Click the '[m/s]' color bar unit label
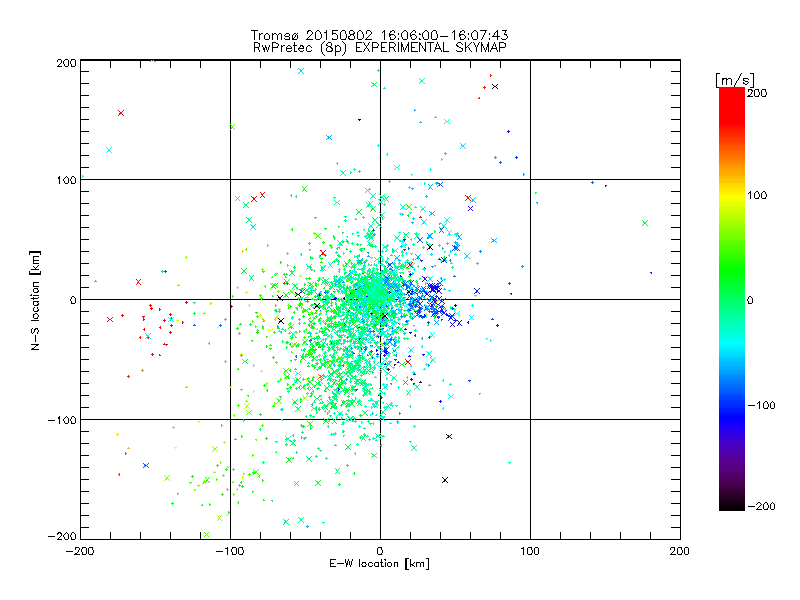Image resolution: width=800 pixels, height=600 pixels. (735, 80)
